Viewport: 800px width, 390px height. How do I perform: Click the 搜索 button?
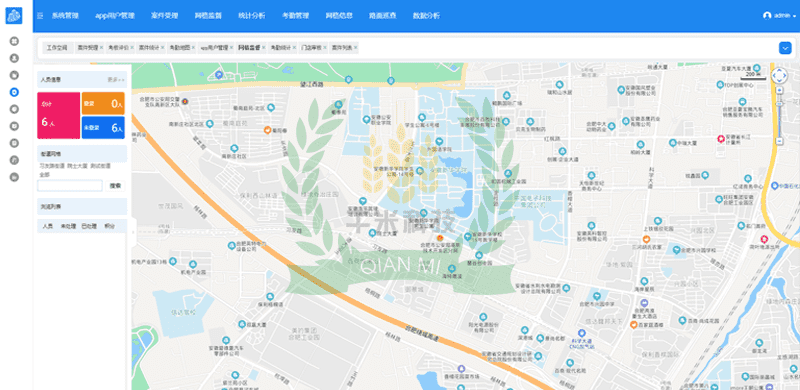116,186
